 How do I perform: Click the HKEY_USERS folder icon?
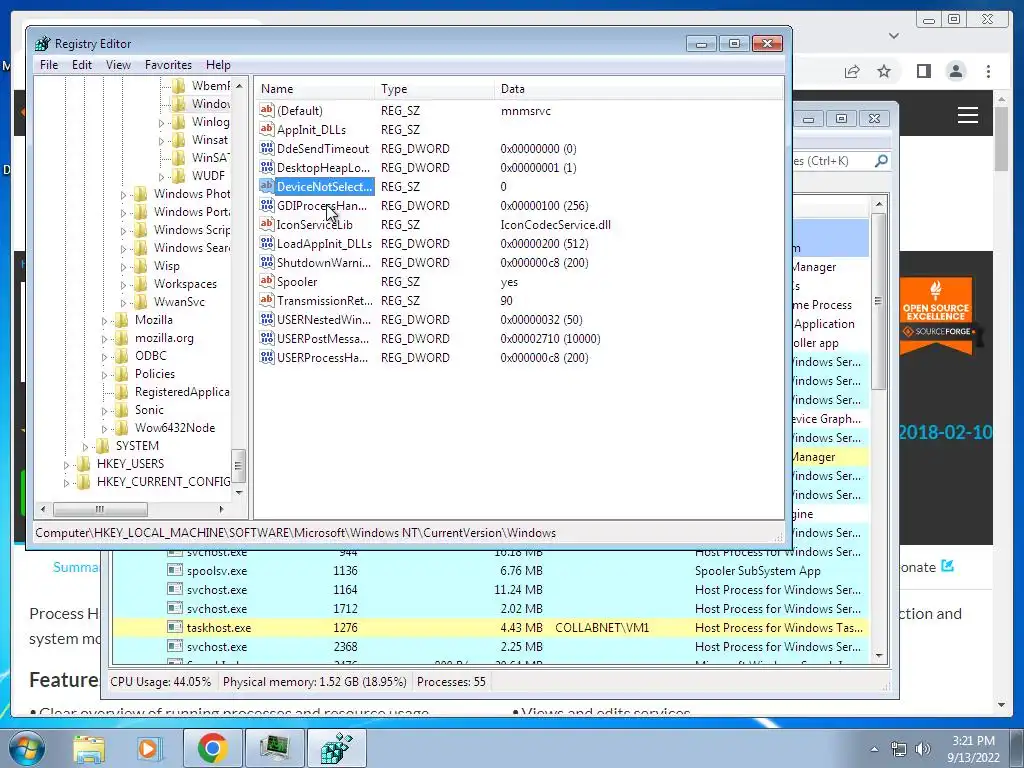click(84, 464)
